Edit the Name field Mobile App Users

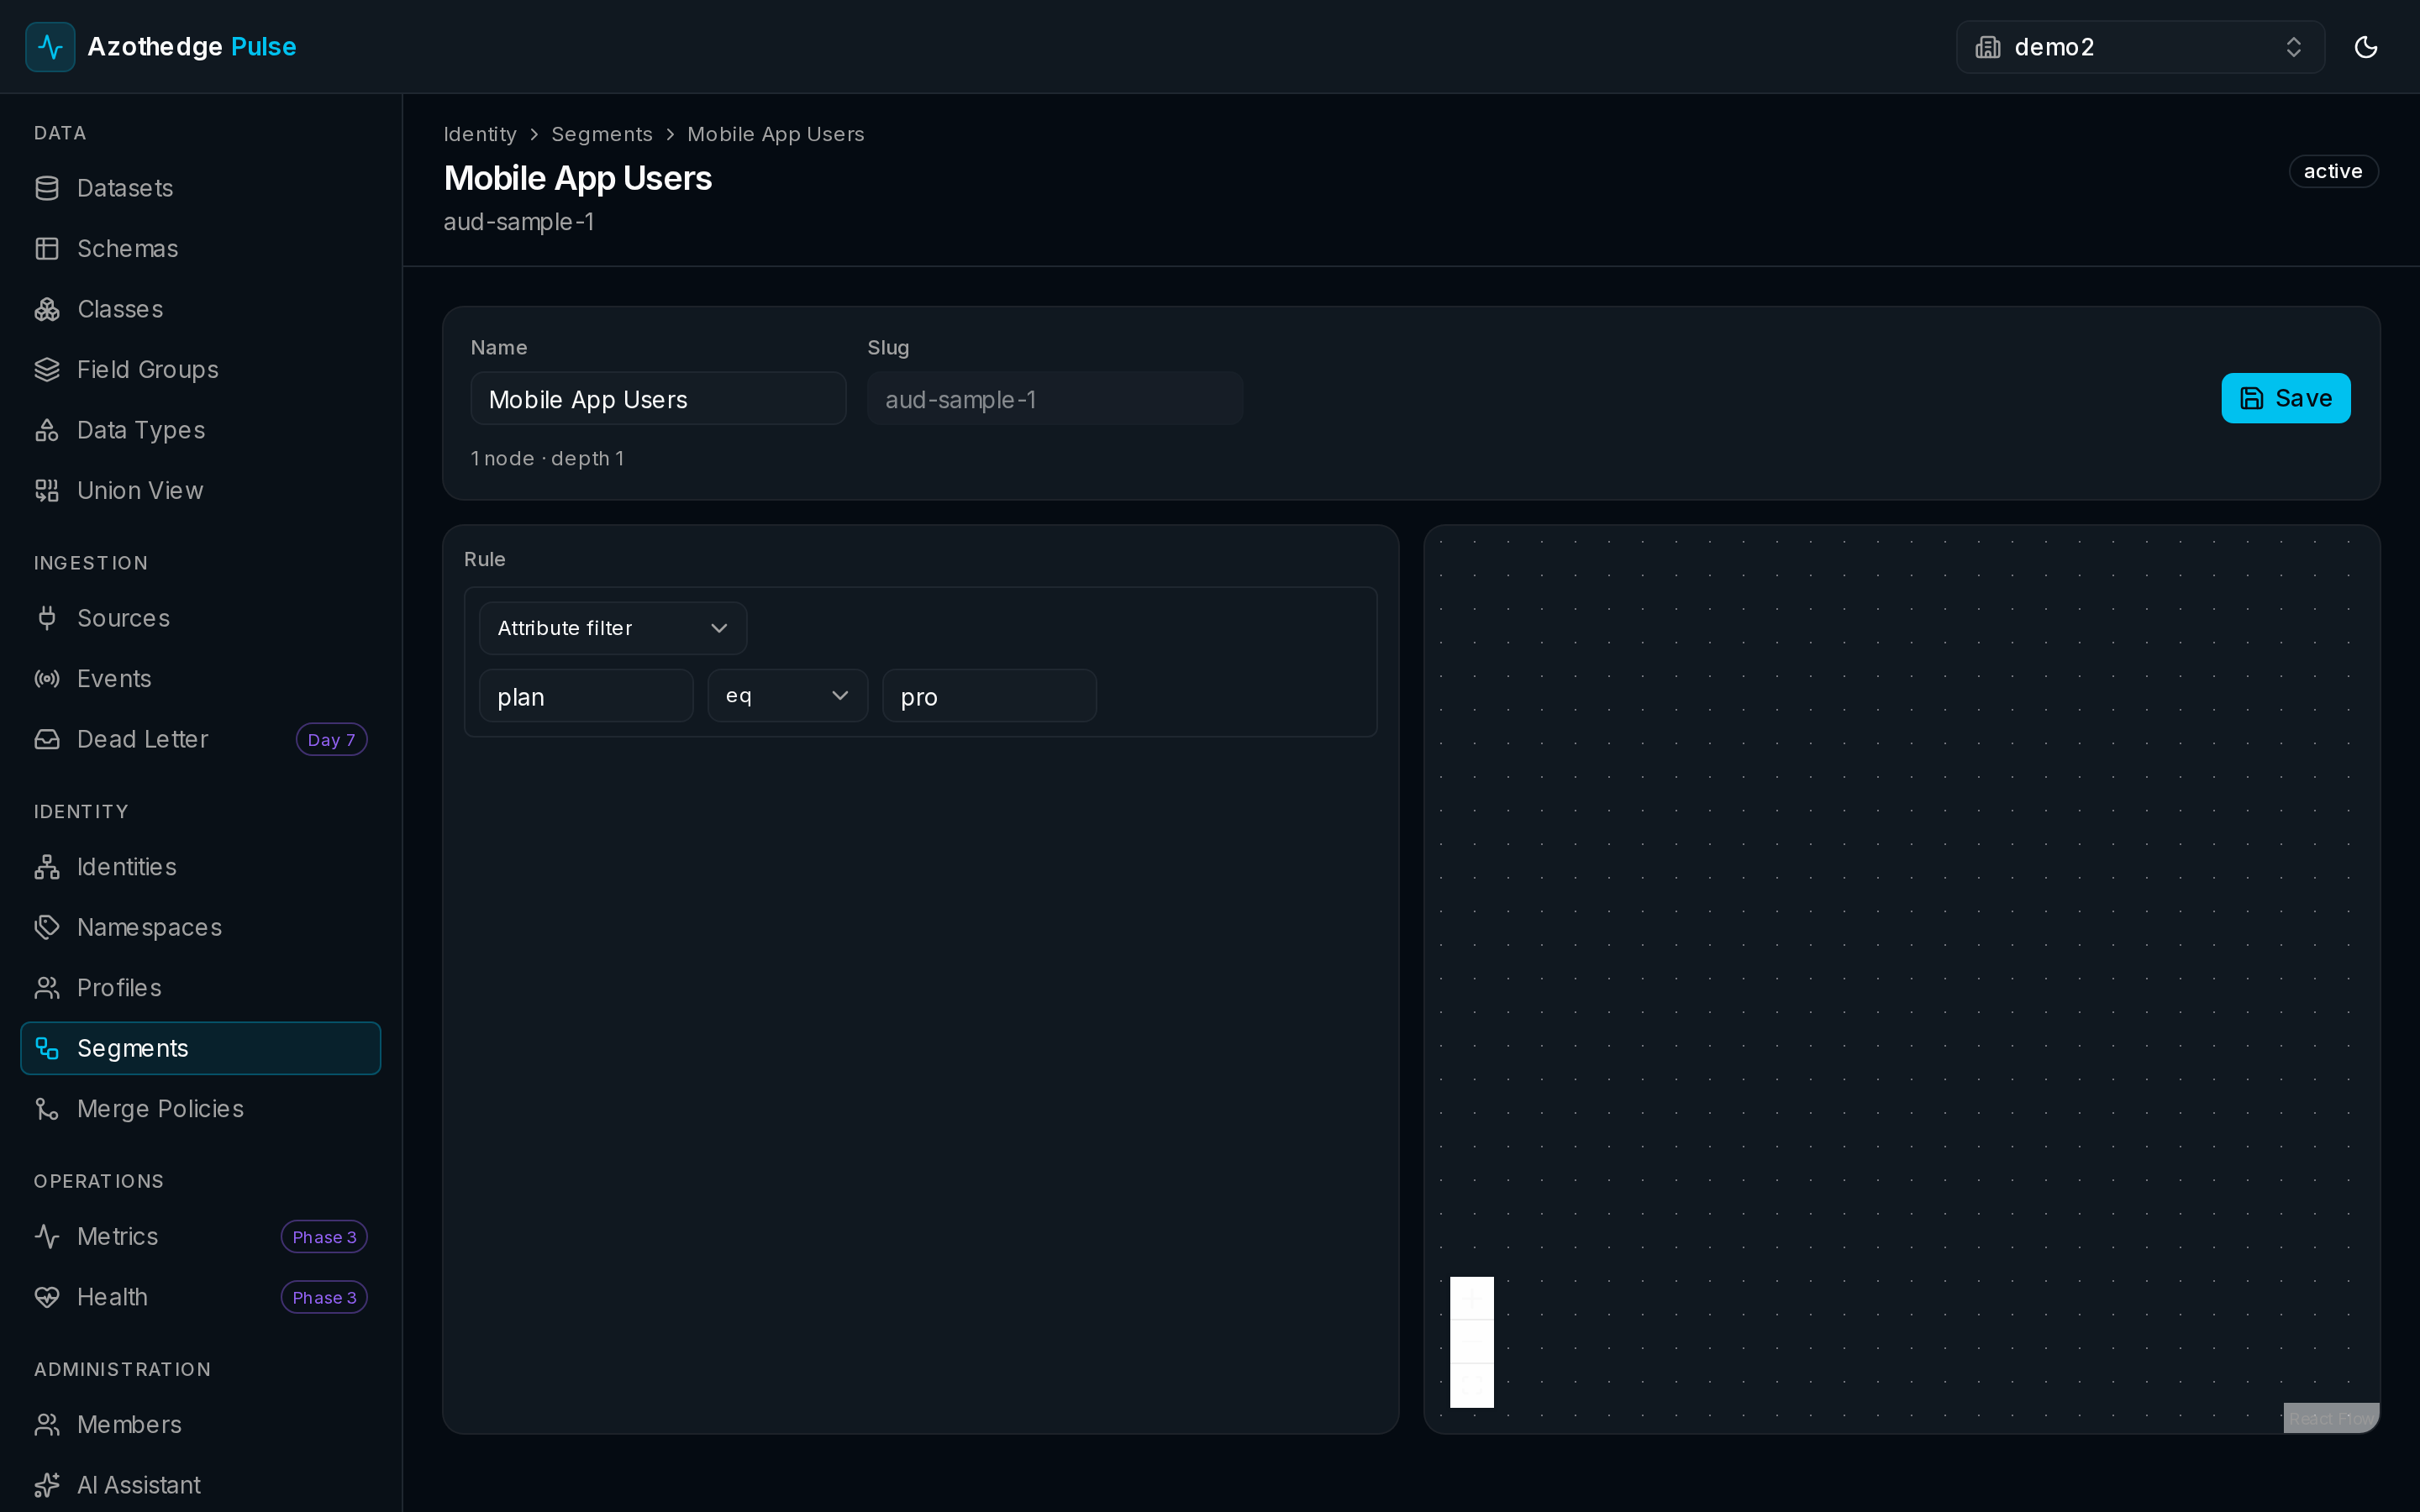click(x=658, y=399)
